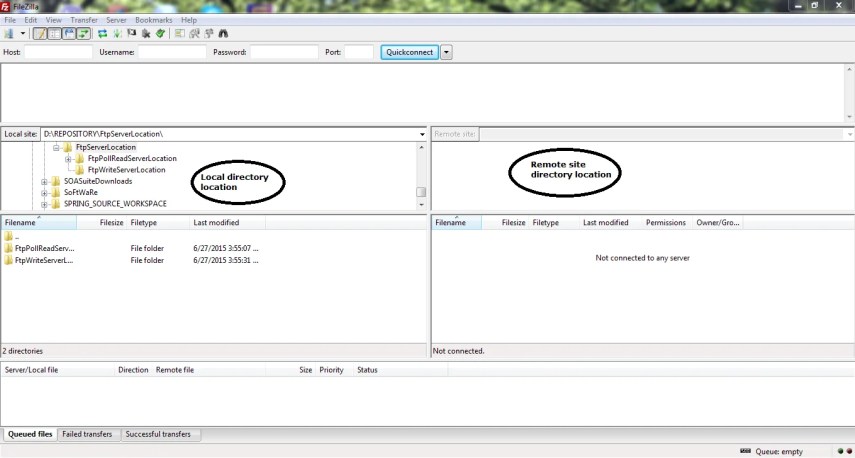Screen dimensions: 855x458
Task: Sort local files by Filetype column
Action: tap(158, 222)
